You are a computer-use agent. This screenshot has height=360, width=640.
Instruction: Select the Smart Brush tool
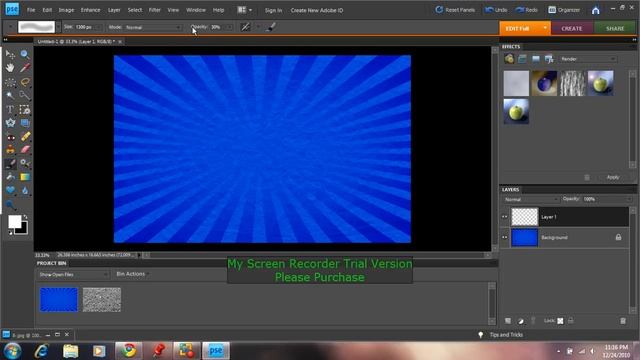tap(25, 164)
